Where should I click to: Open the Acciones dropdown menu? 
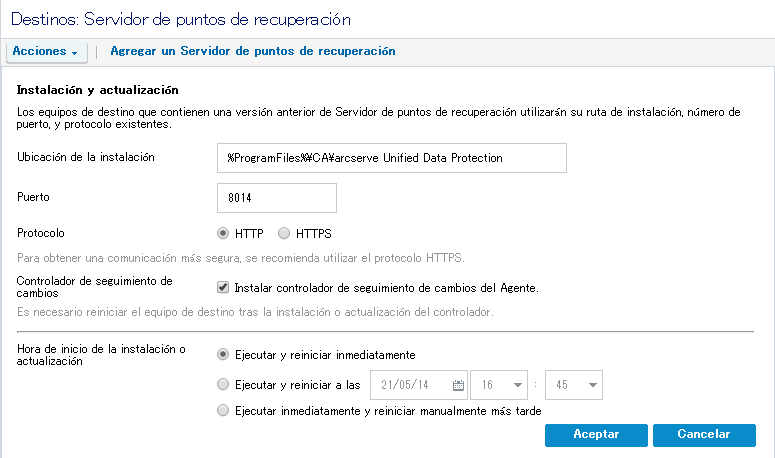coord(46,51)
